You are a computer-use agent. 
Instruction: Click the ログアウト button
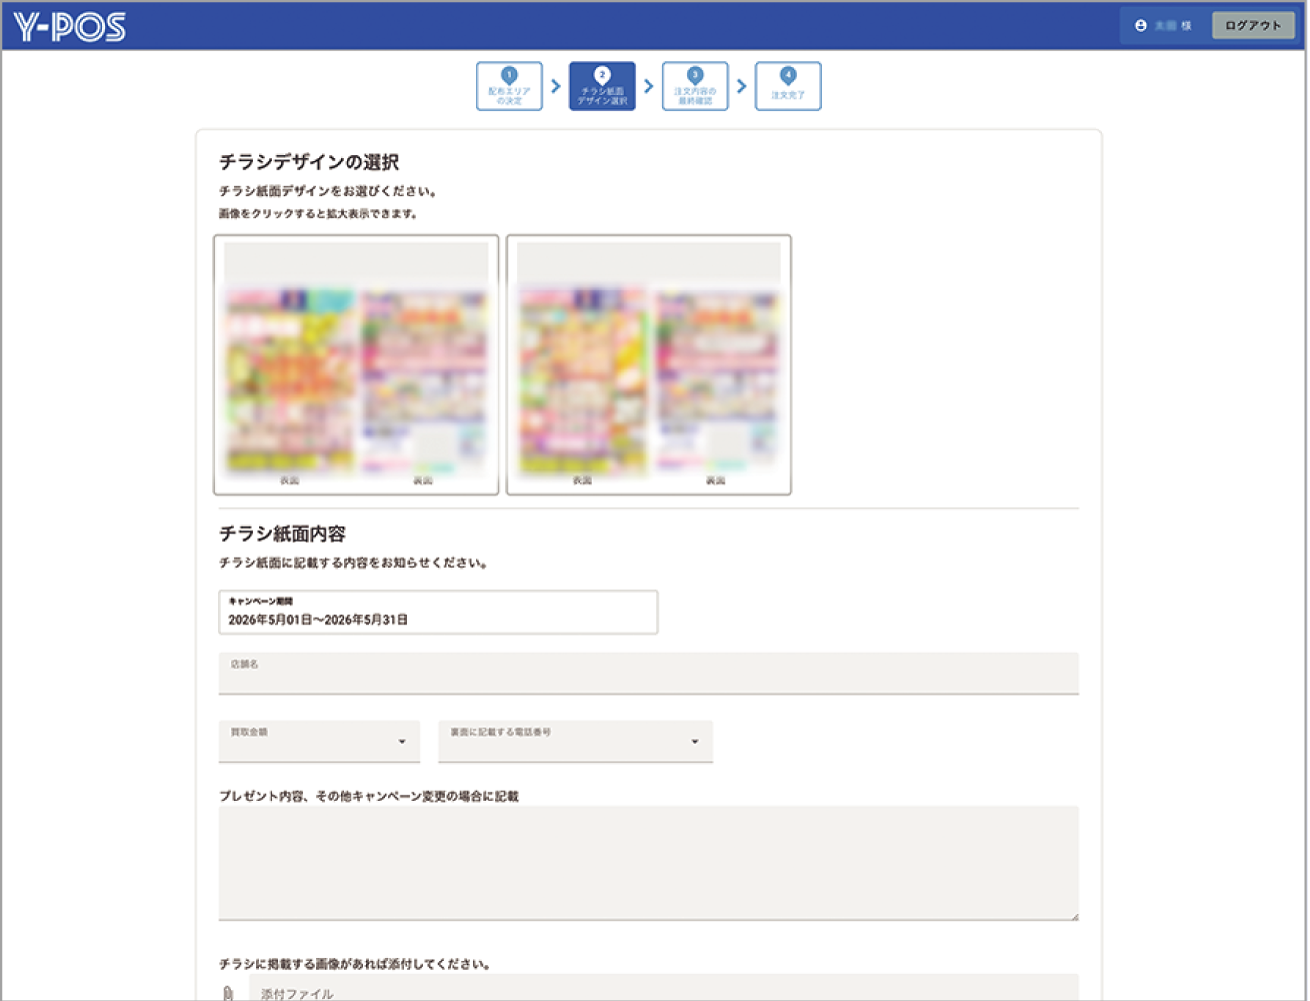[1253, 26]
